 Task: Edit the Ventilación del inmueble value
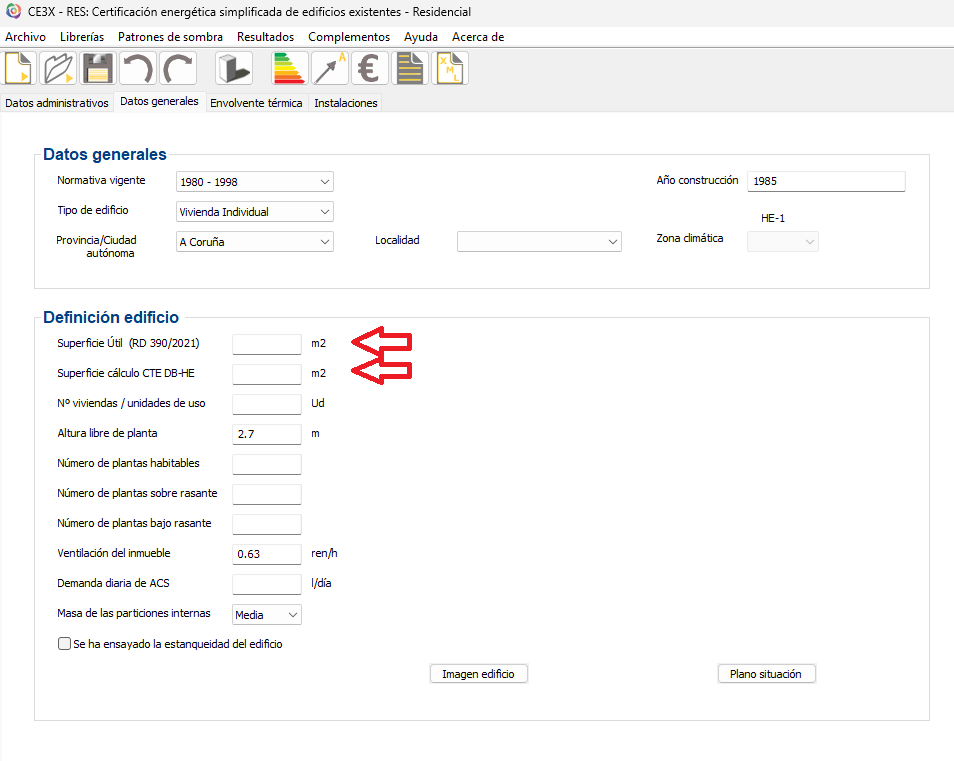coord(267,554)
